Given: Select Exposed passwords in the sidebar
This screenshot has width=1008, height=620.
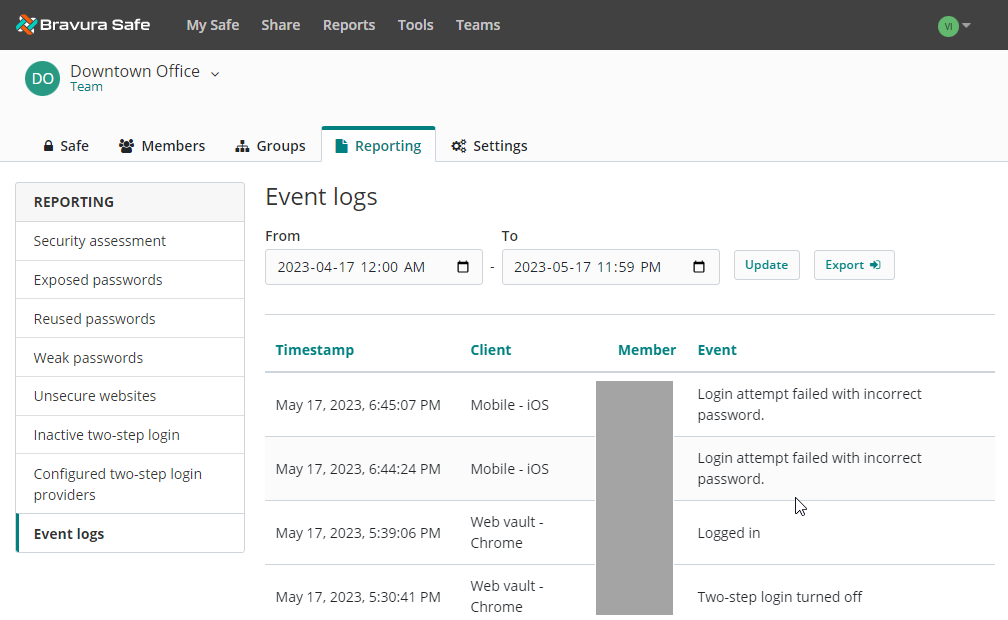Looking at the screenshot, I should (100, 279).
